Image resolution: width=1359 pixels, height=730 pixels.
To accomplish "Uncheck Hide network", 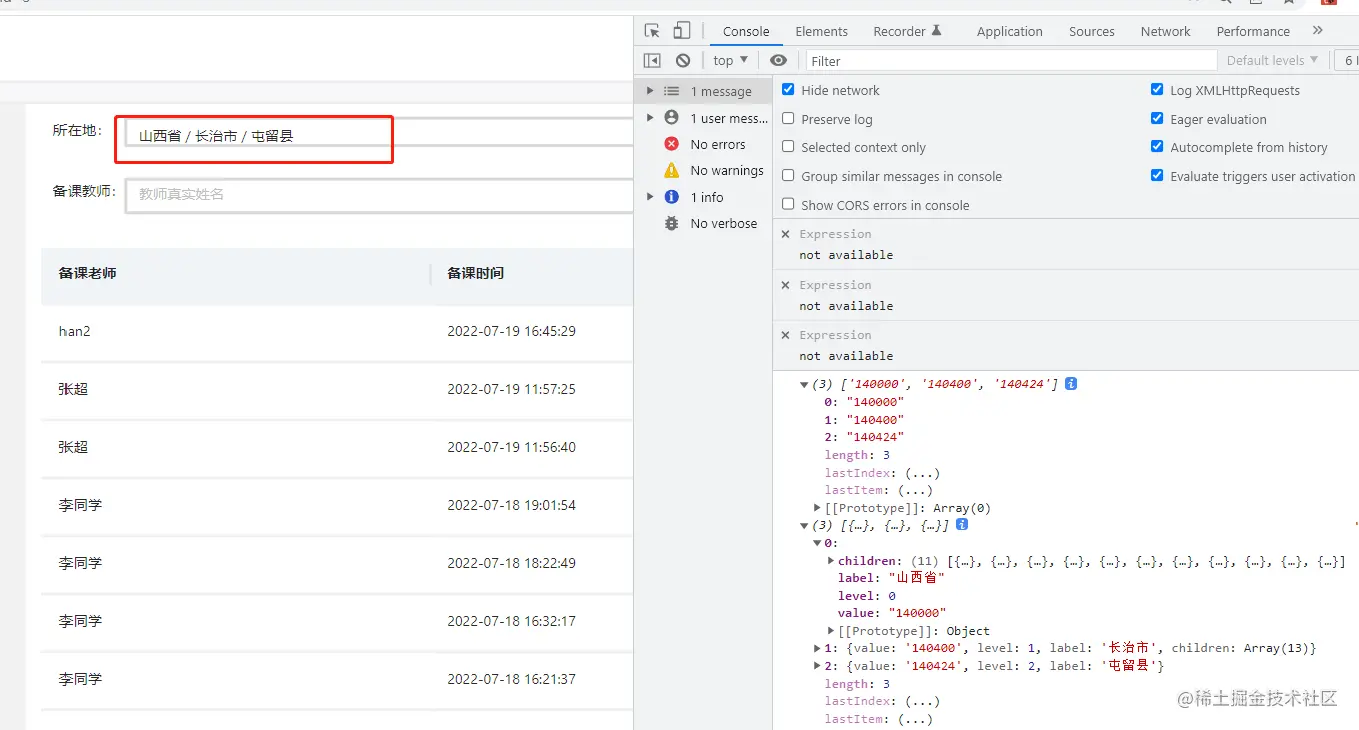I will click(x=788, y=89).
